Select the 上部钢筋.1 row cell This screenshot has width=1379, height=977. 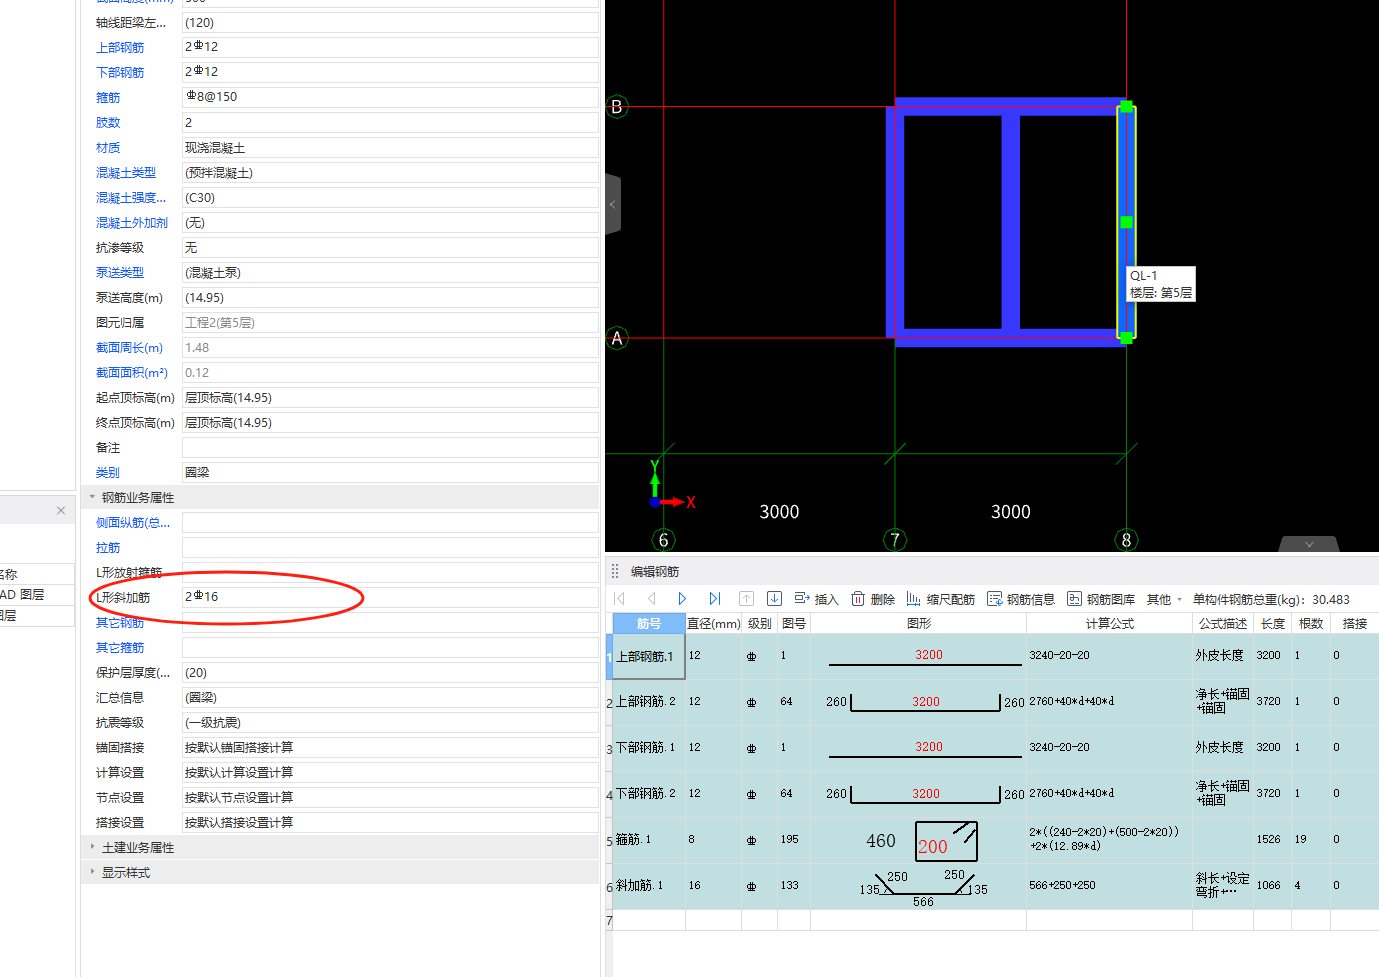click(649, 657)
